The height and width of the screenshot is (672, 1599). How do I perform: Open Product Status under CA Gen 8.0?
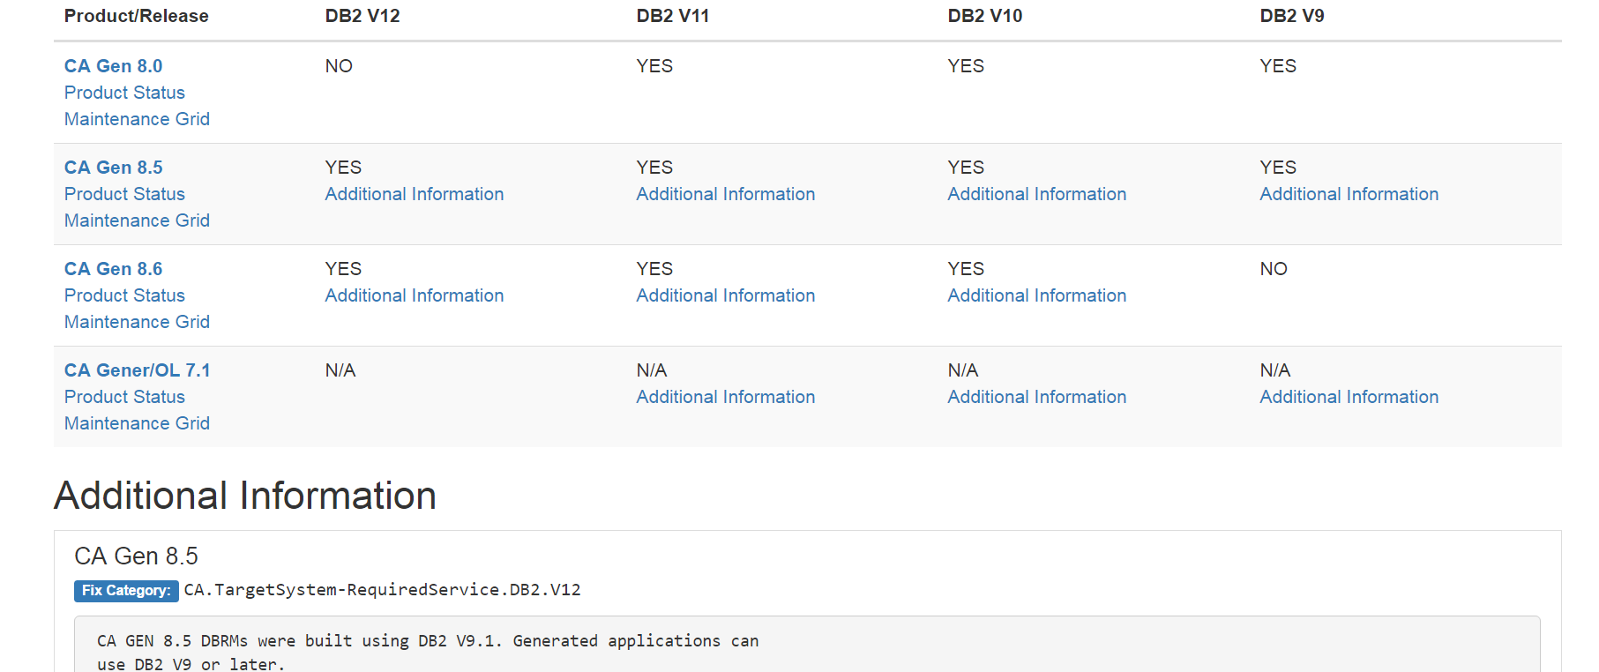[124, 92]
